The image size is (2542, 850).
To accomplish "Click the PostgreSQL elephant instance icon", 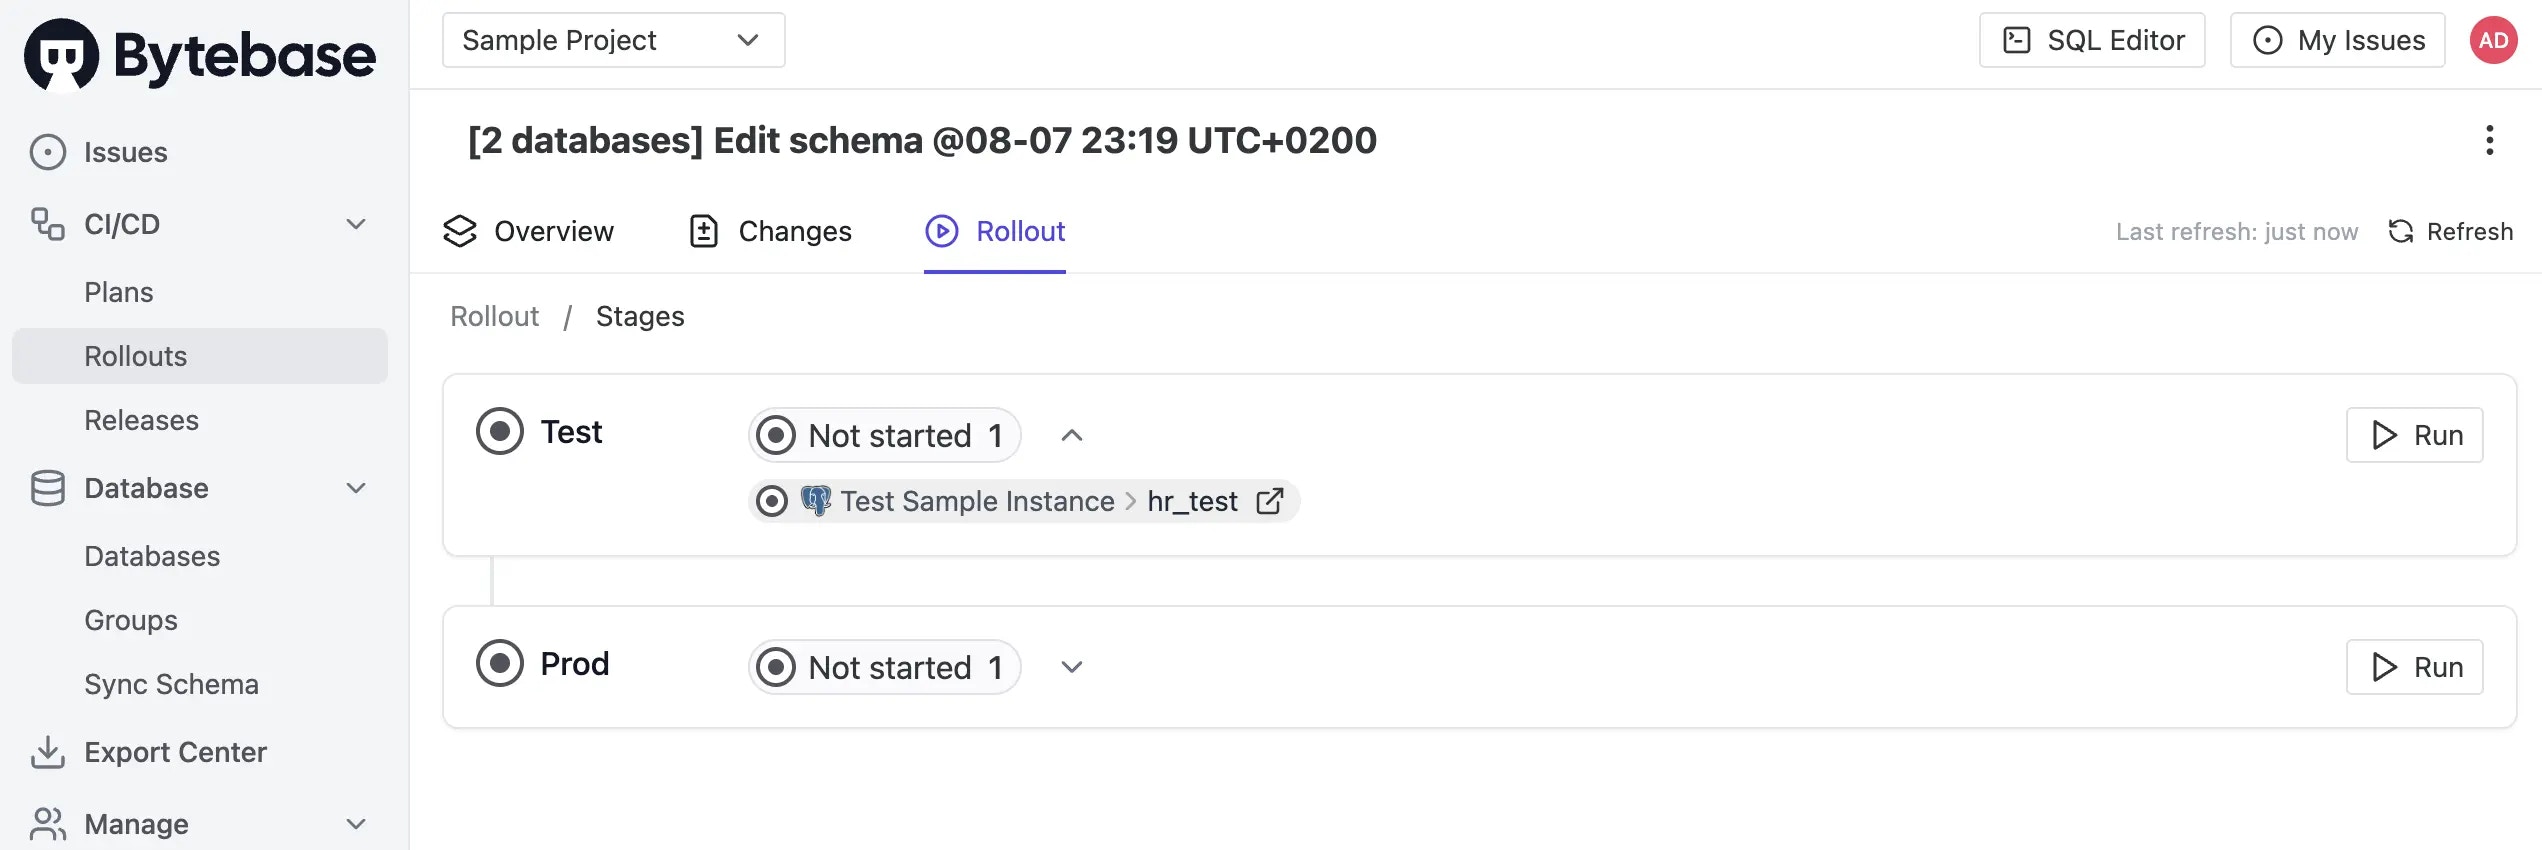I will coord(816,500).
